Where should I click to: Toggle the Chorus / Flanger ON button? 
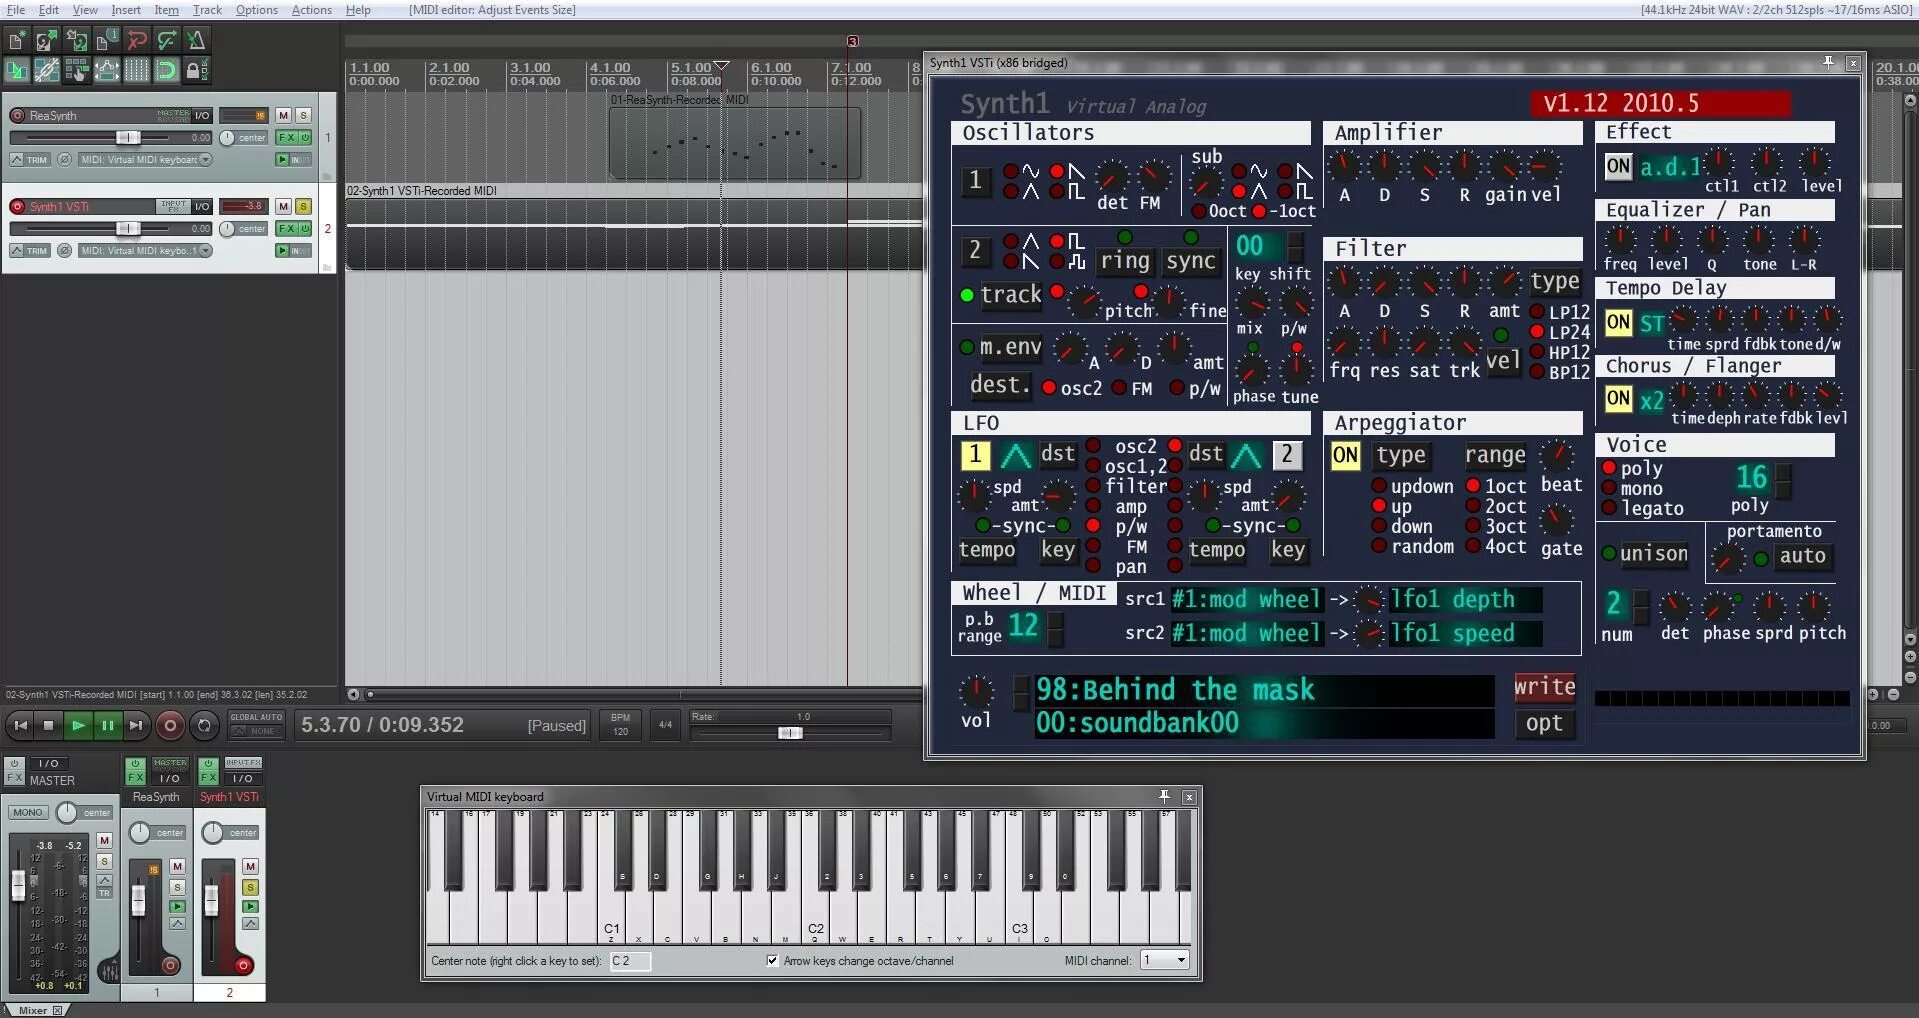click(1618, 398)
